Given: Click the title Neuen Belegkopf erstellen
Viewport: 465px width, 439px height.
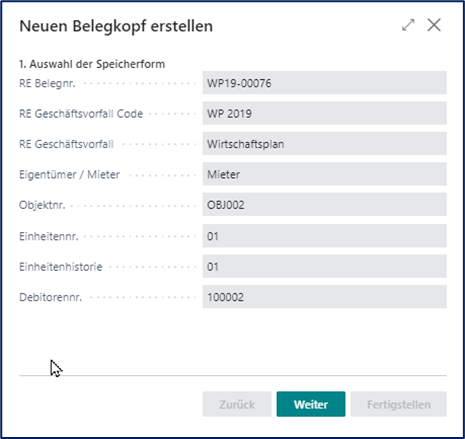Looking at the screenshot, I should [116, 26].
